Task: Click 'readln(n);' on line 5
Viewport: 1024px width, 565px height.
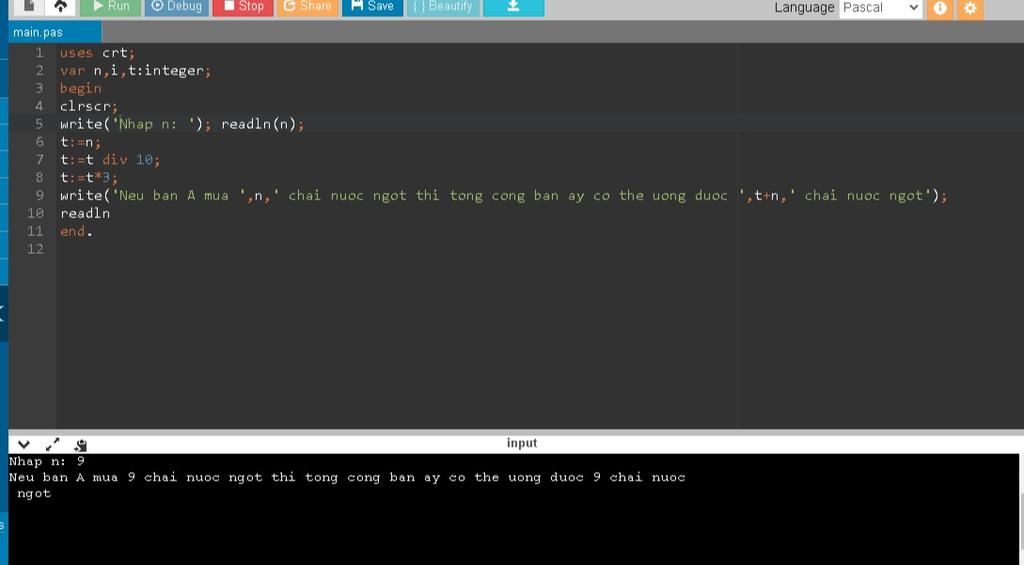Action: [263, 124]
